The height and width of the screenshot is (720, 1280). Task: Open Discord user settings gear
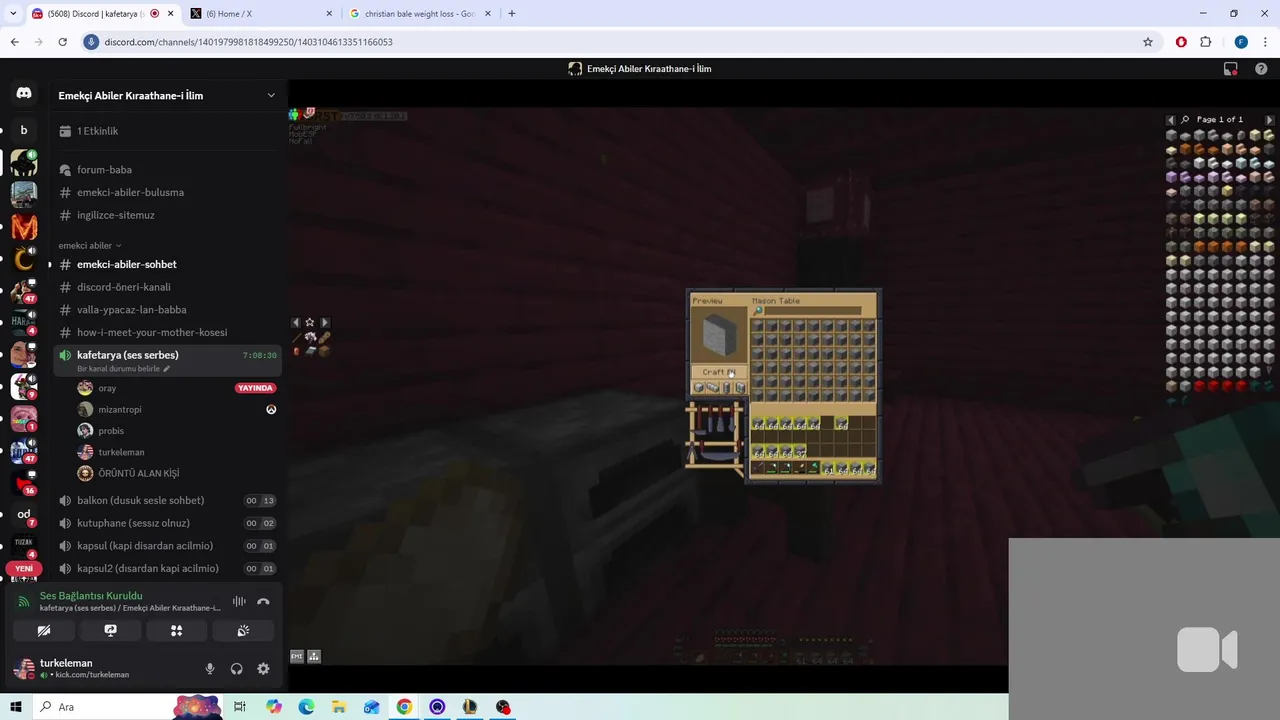pyautogui.click(x=263, y=669)
